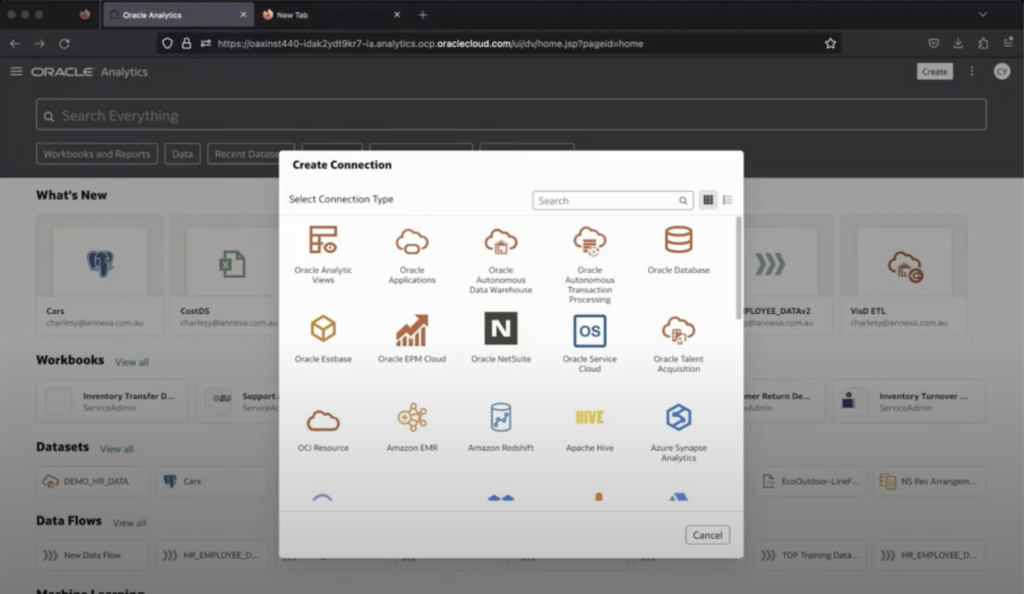The height and width of the screenshot is (594, 1024).
Task: Open the Cars dataset in Datasets row
Action: point(212,481)
